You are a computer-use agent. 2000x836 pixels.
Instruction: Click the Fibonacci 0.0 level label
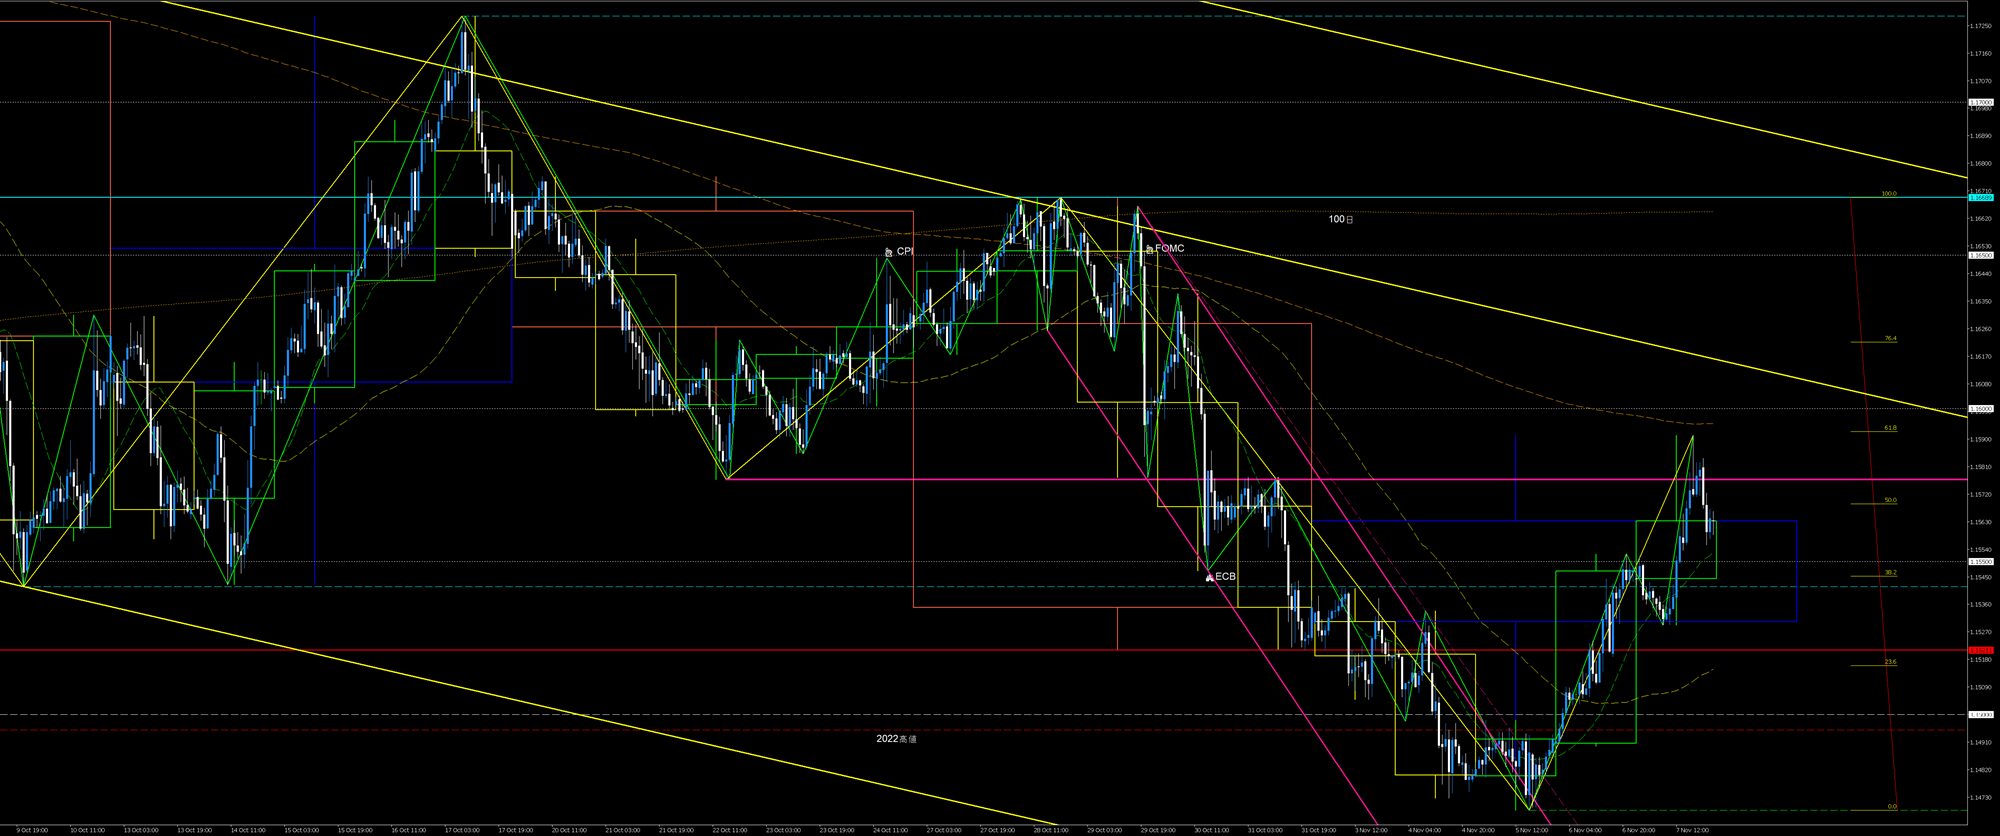click(1891, 806)
